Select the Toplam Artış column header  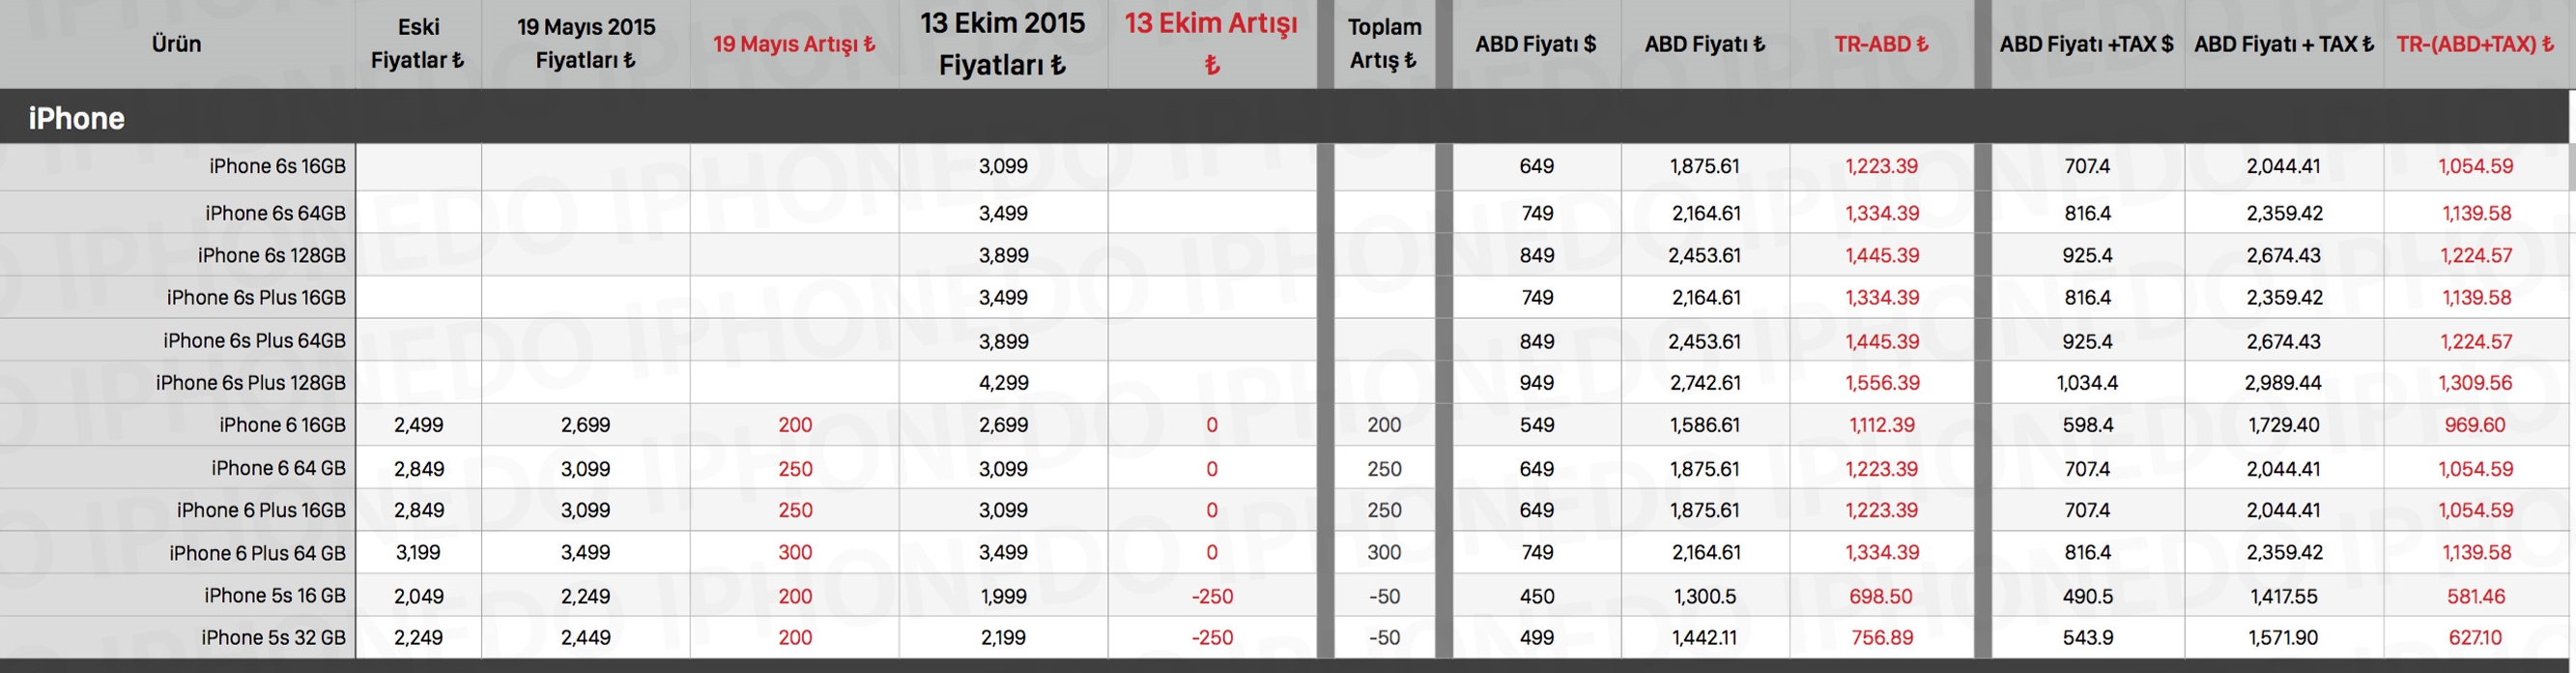click(1384, 44)
